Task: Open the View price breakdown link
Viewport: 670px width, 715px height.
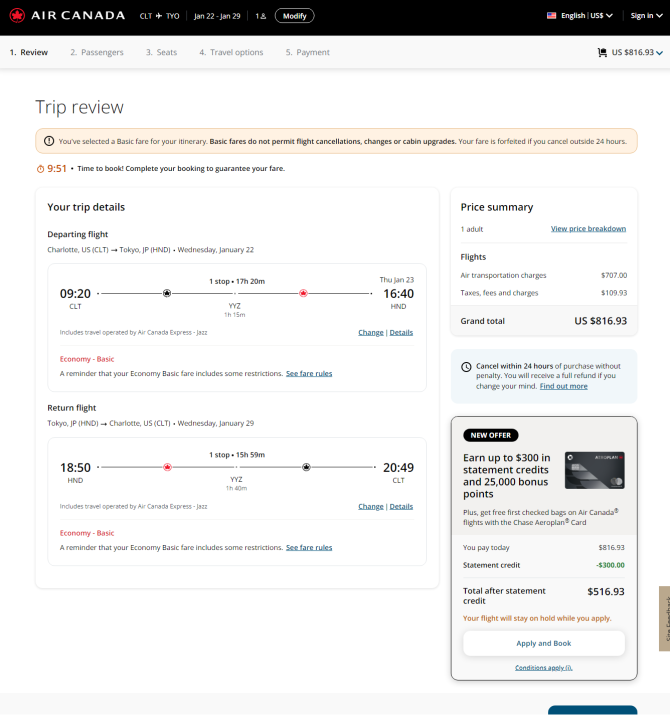Action: coord(588,229)
